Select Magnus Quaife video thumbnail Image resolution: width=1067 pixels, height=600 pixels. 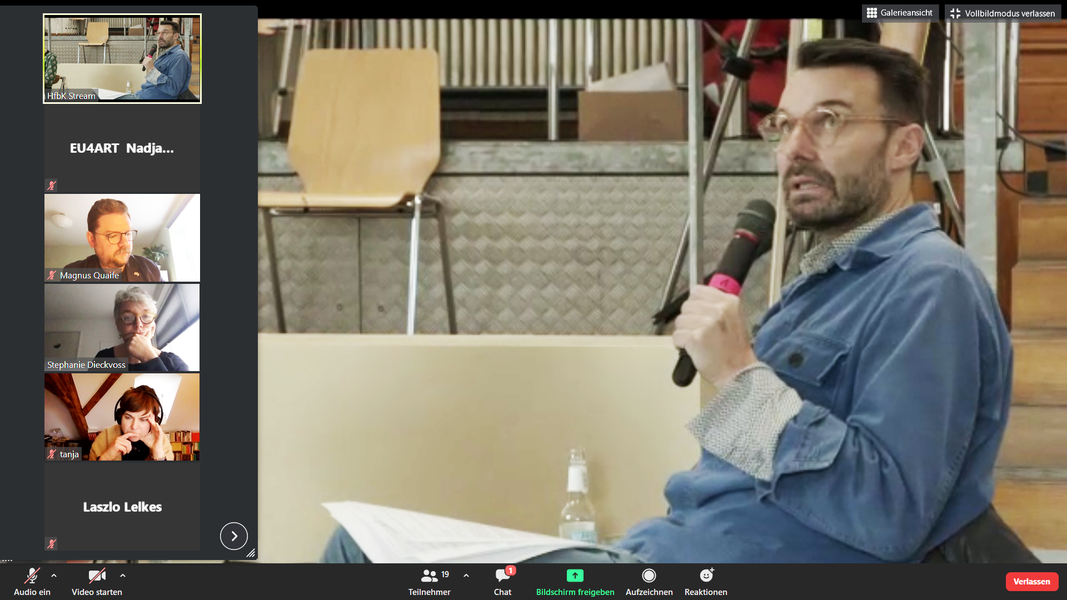122,238
